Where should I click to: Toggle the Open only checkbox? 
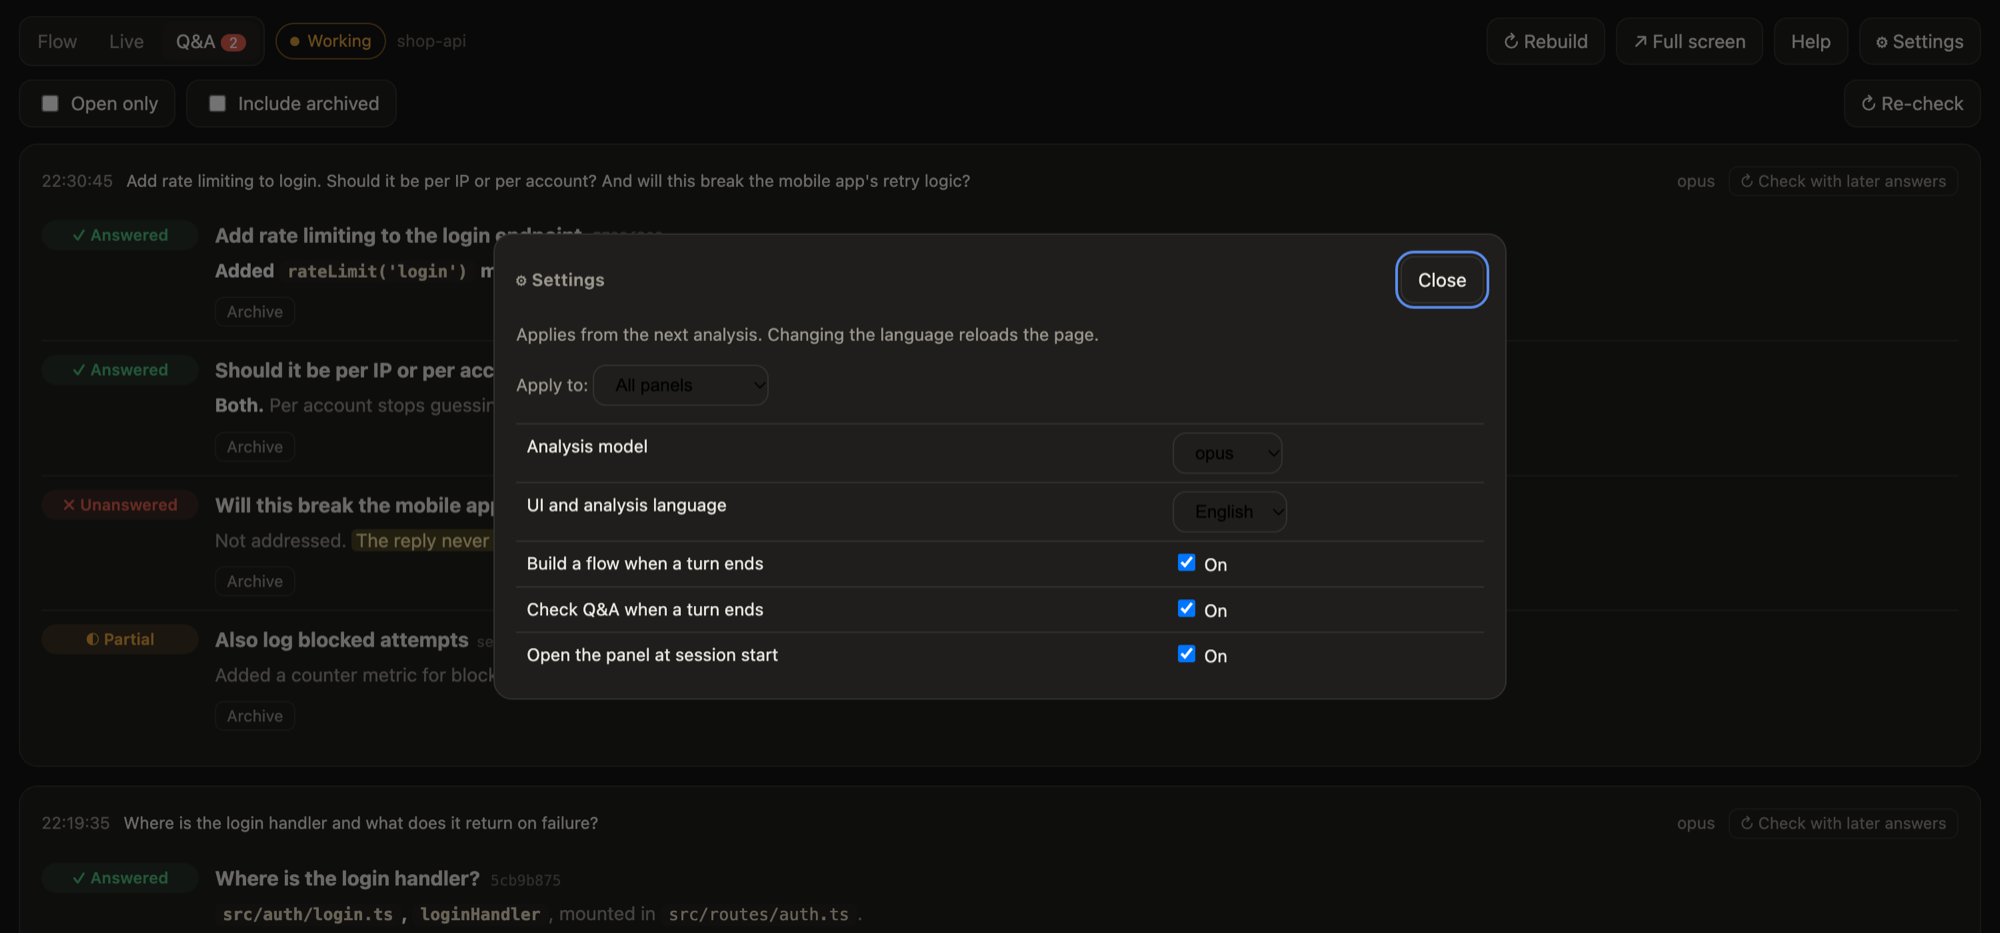click(x=50, y=103)
